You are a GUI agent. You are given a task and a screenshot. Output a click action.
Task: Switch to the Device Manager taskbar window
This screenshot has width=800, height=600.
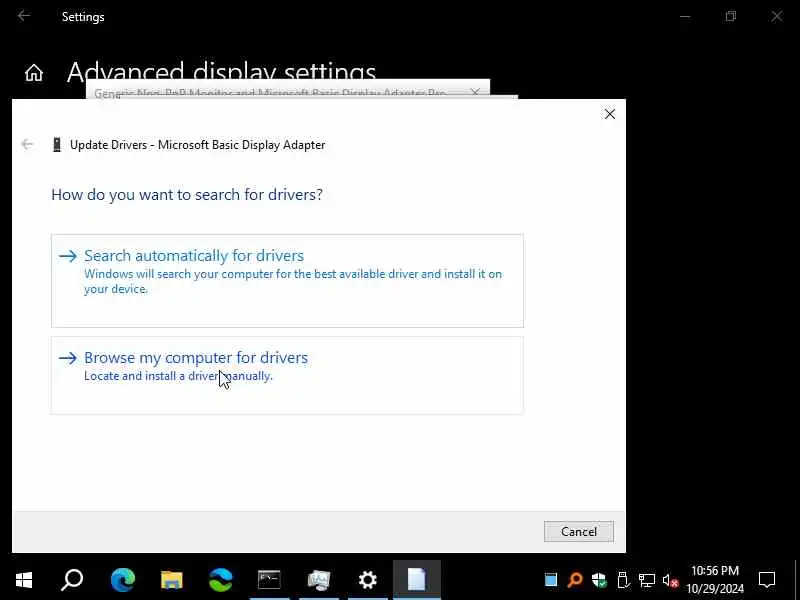tap(319, 580)
